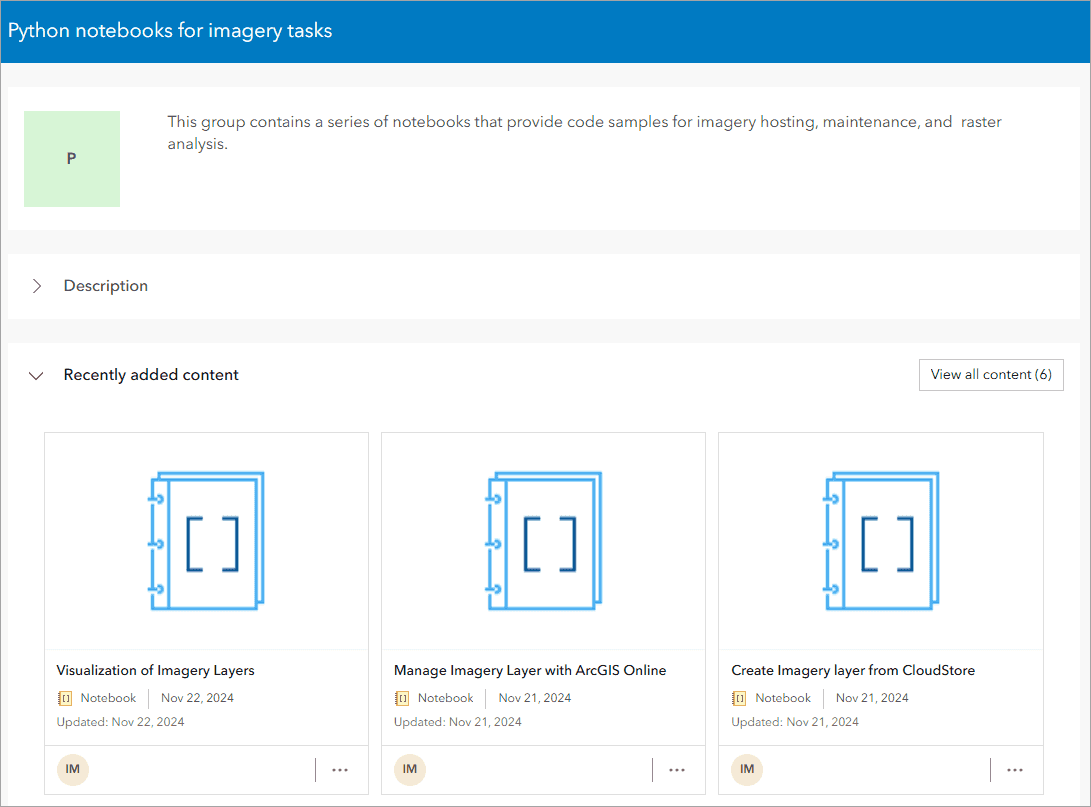Open the Visualization of Imagery Layers notebook
The width and height of the screenshot is (1091, 807).
click(x=155, y=670)
